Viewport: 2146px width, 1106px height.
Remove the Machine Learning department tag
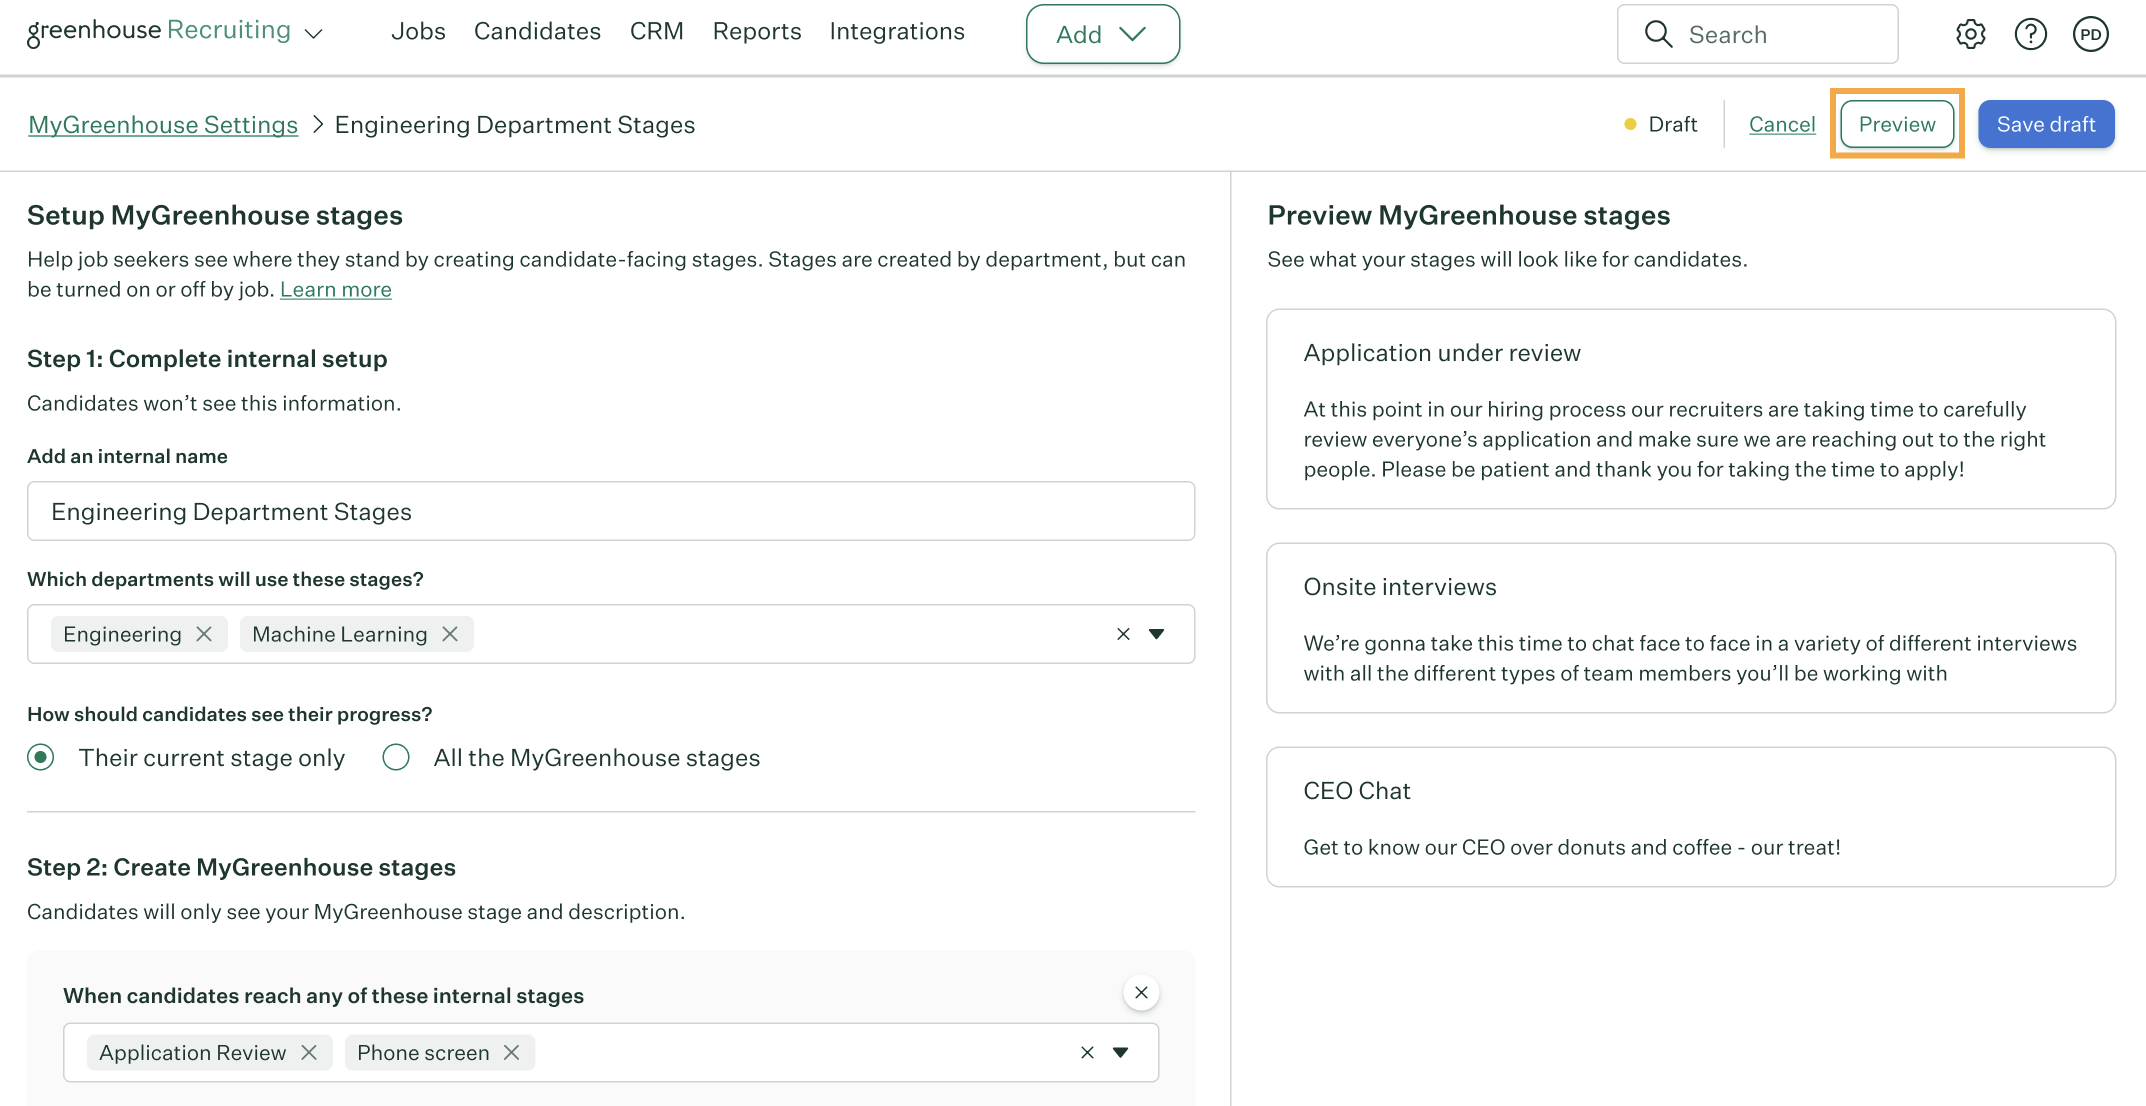[x=450, y=634]
